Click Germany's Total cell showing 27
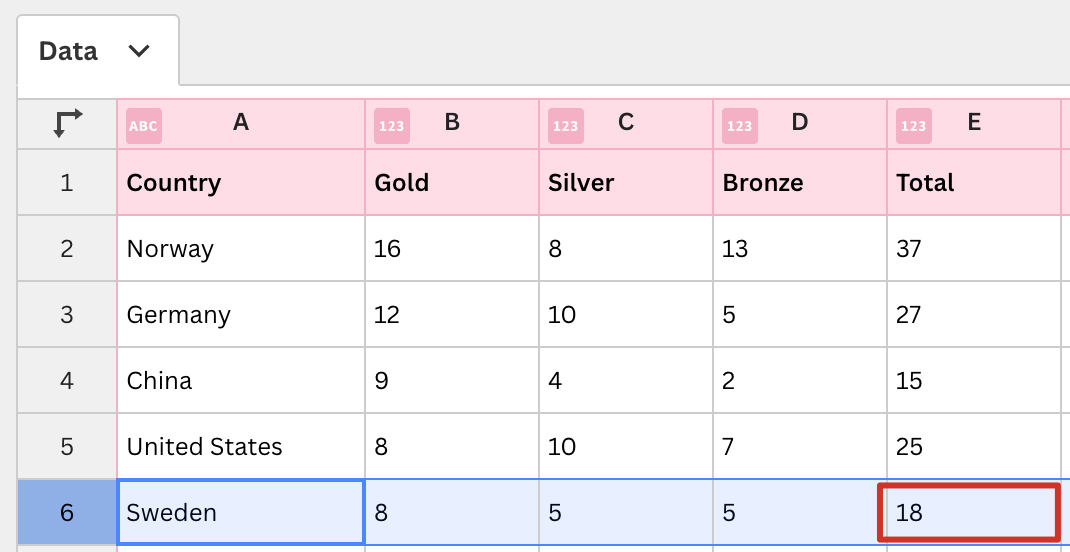The width and height of the screenshot is (1070, 552). point(974,315)
